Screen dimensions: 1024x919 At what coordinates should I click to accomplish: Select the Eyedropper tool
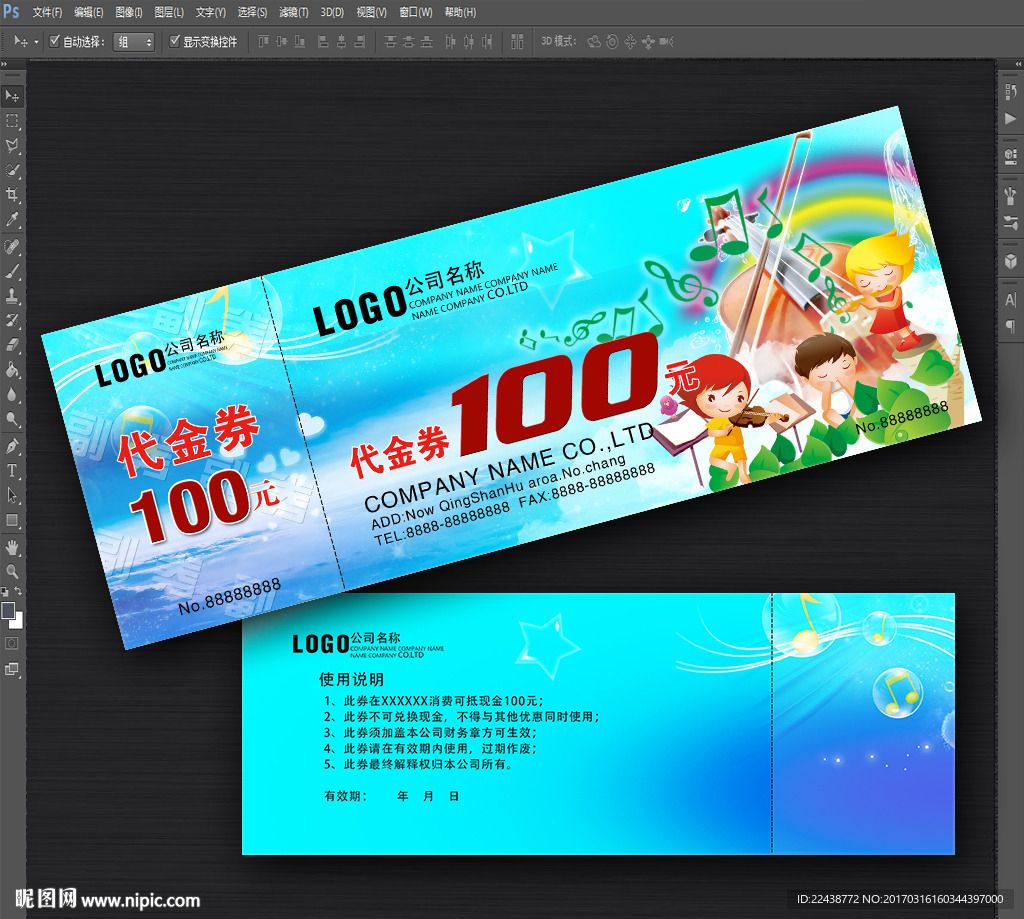[12, 219]
